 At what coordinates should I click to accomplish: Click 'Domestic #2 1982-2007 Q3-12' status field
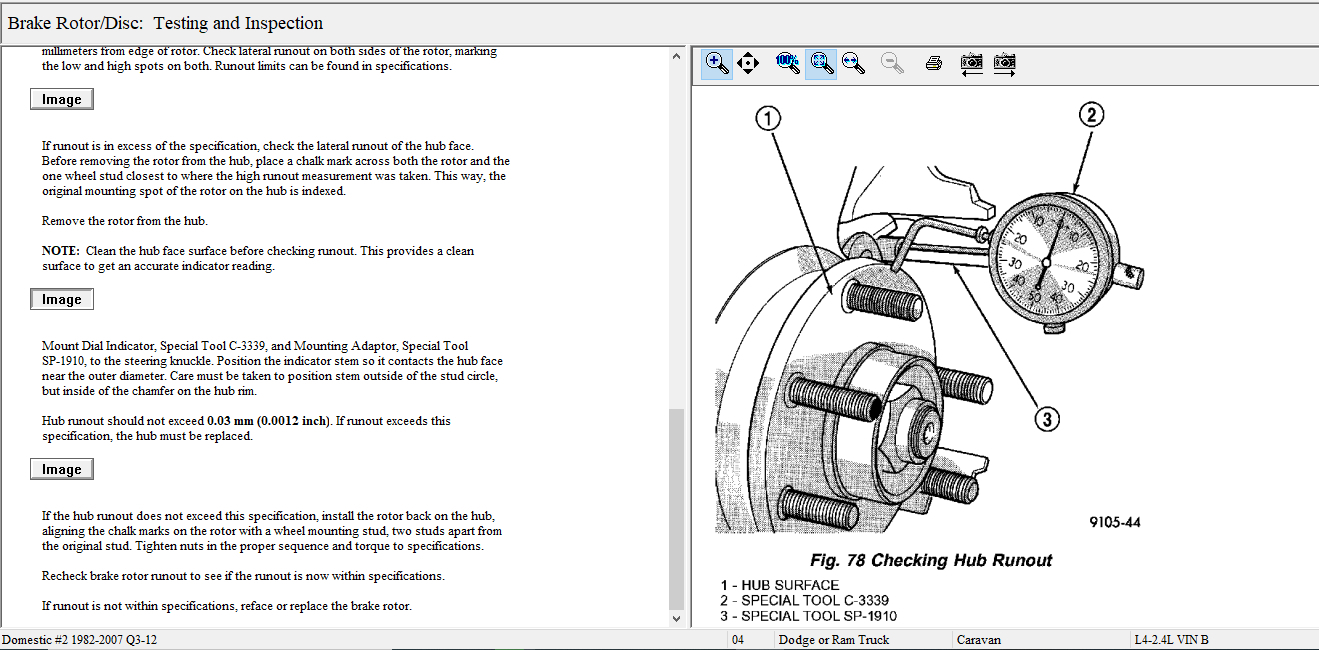click(80, 640)
